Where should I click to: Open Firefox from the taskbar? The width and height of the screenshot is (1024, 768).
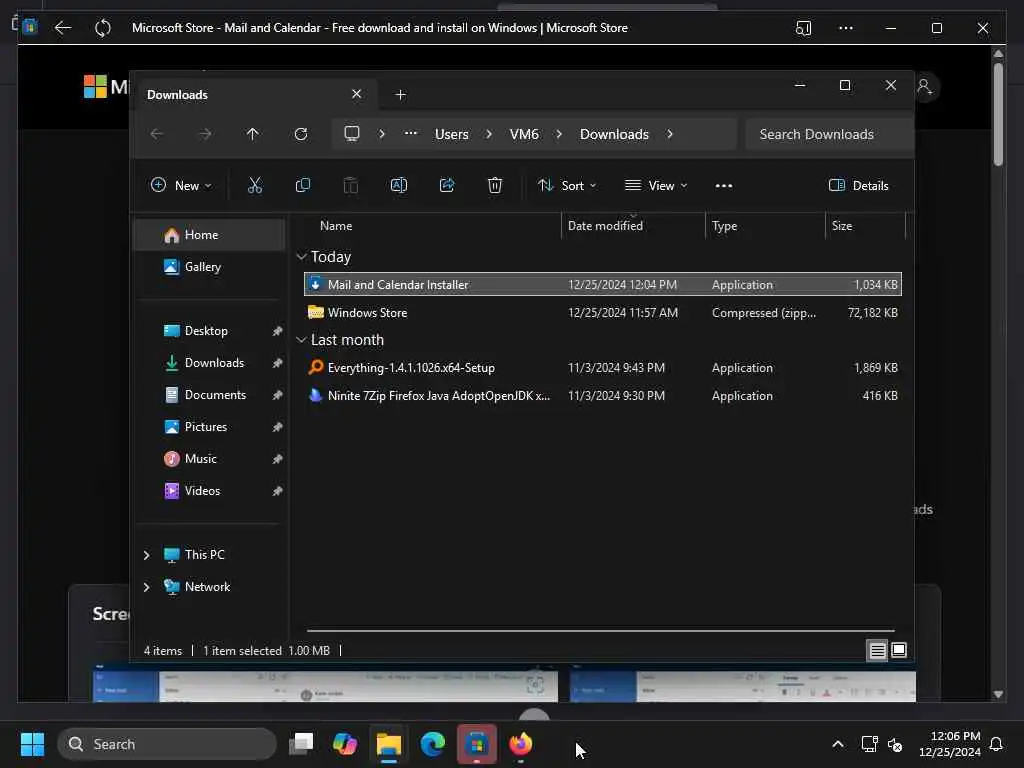click(x=520, y=744)
